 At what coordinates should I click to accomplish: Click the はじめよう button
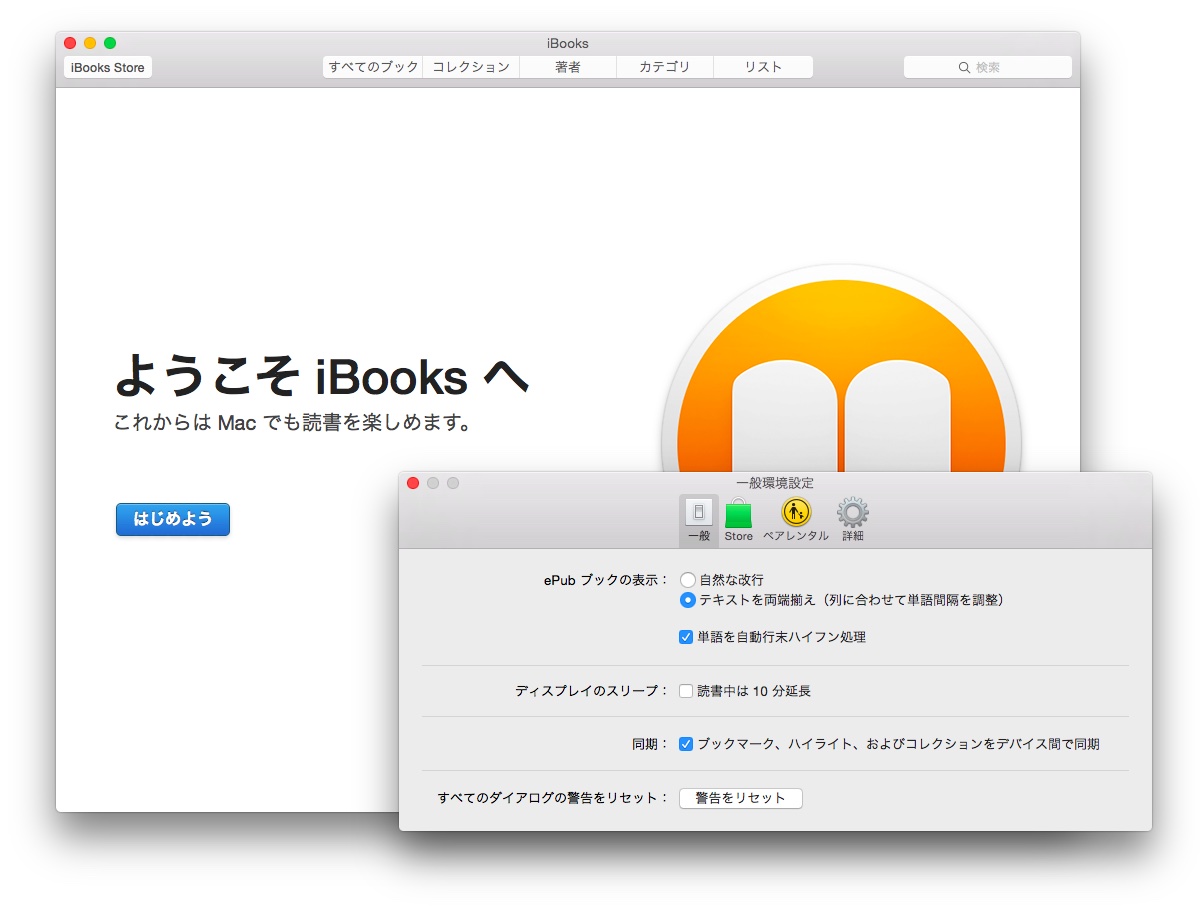coord(173,519)
